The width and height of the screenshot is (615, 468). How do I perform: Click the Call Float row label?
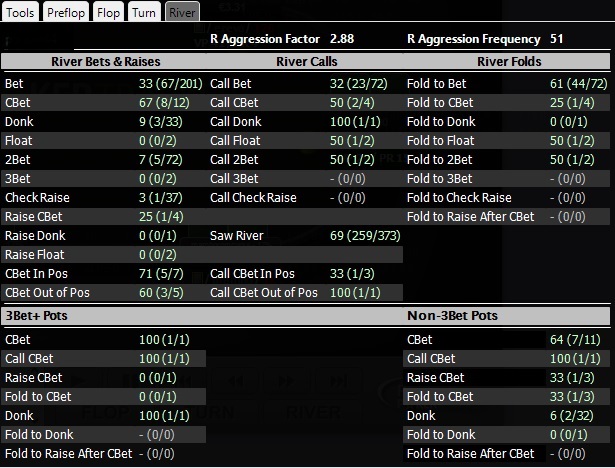coord(235,141)
